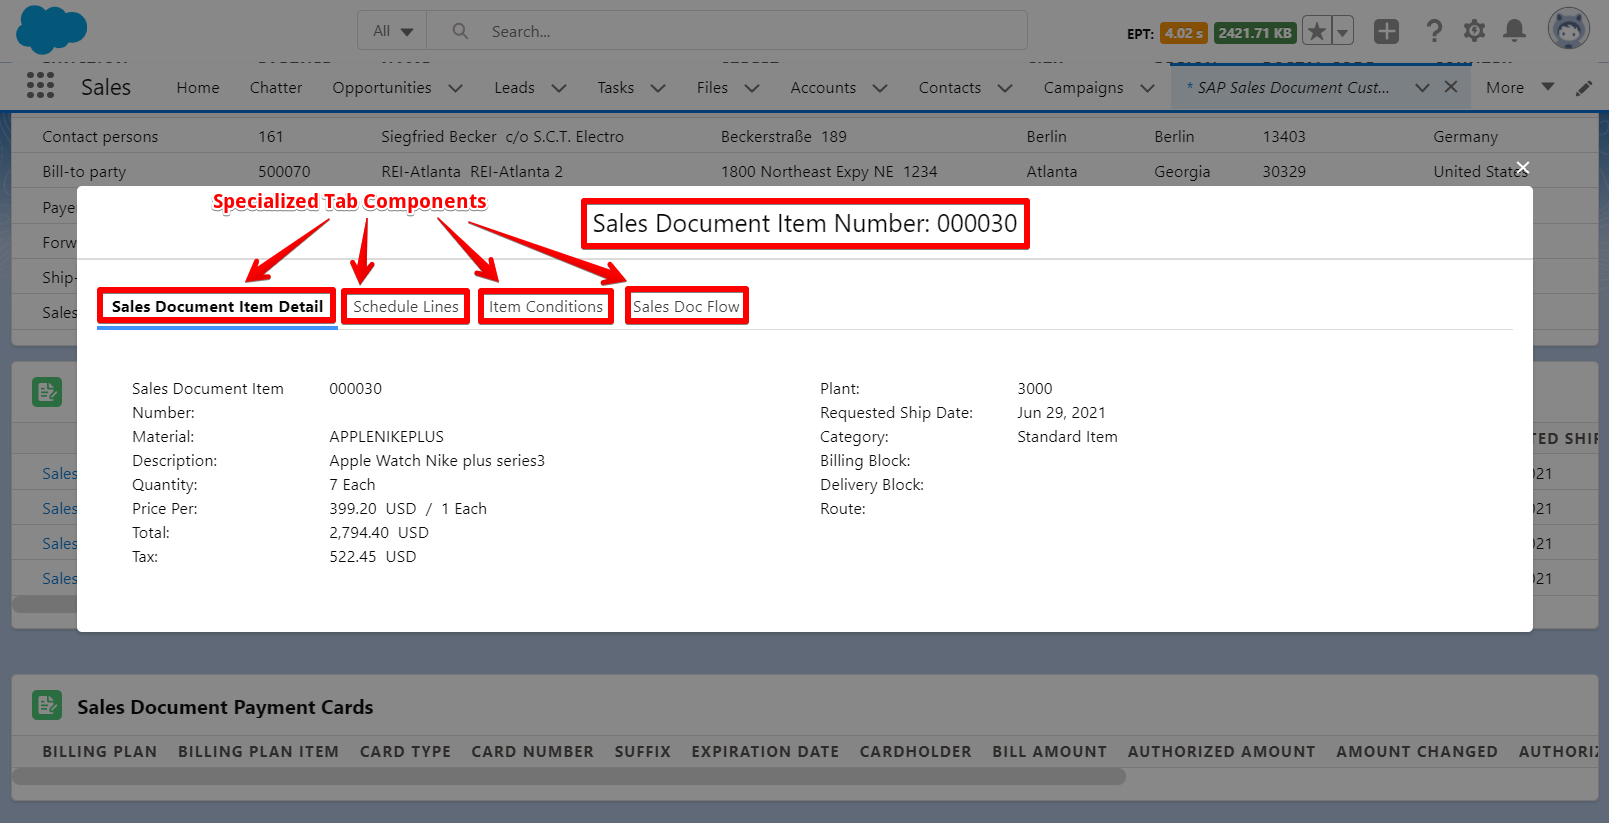
Task: Expand the Contacts nav dropdown
Action: (1005, 88)
